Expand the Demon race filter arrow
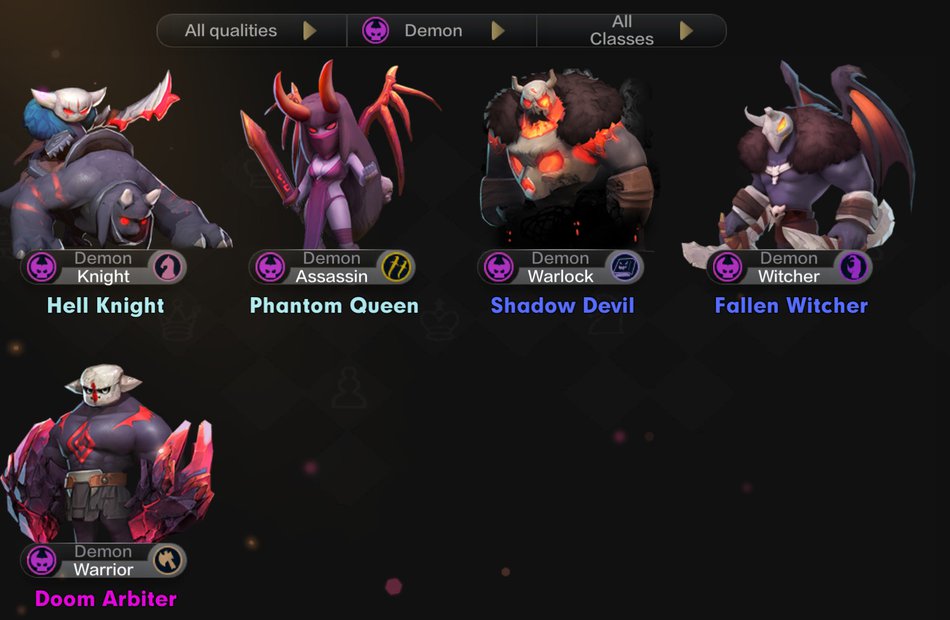This screenshot has height=620, width=950. (498, 30)
